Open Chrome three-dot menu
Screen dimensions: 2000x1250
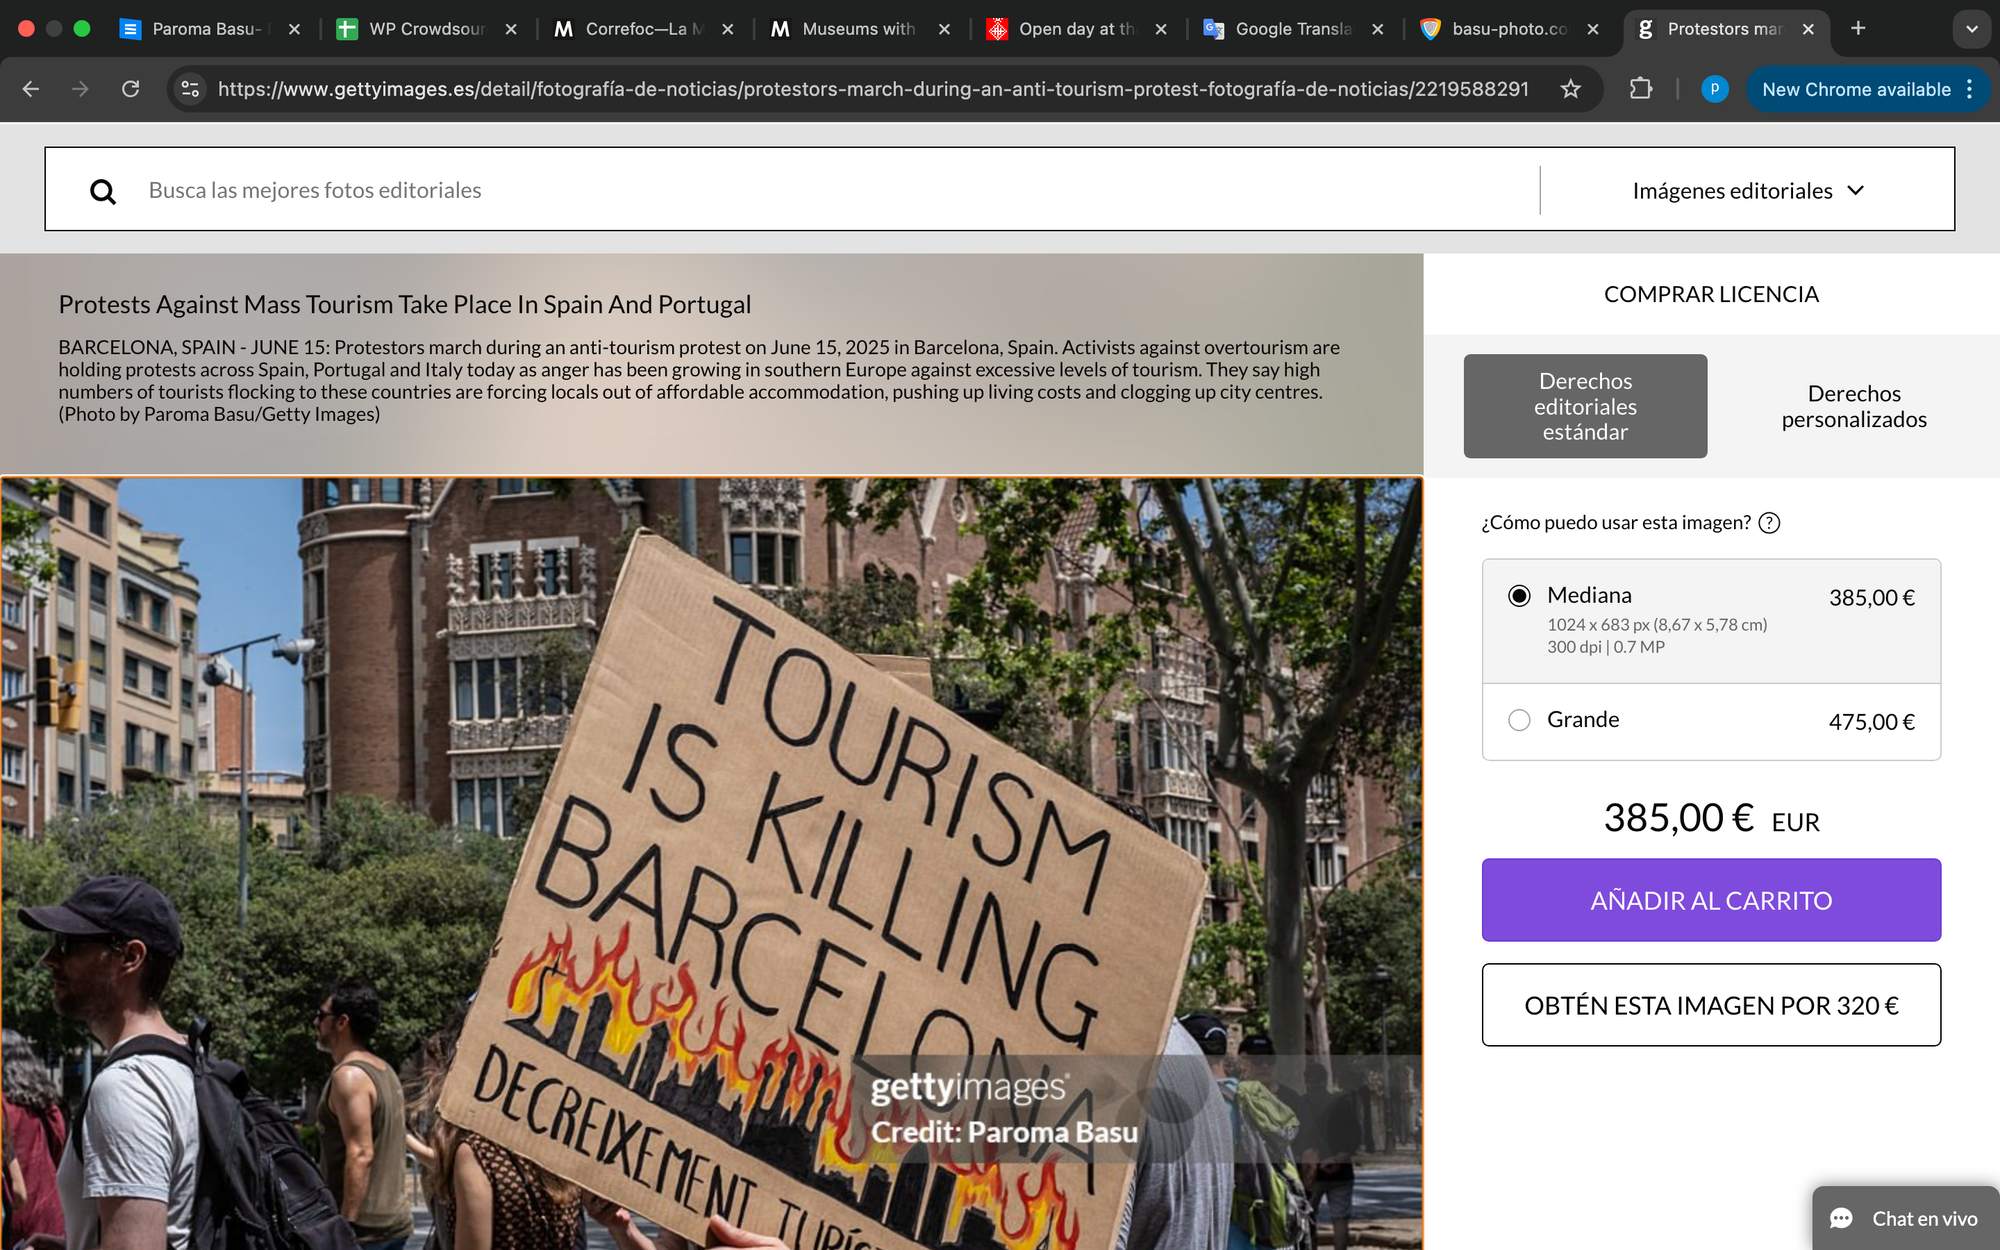tap(1969, 89)
